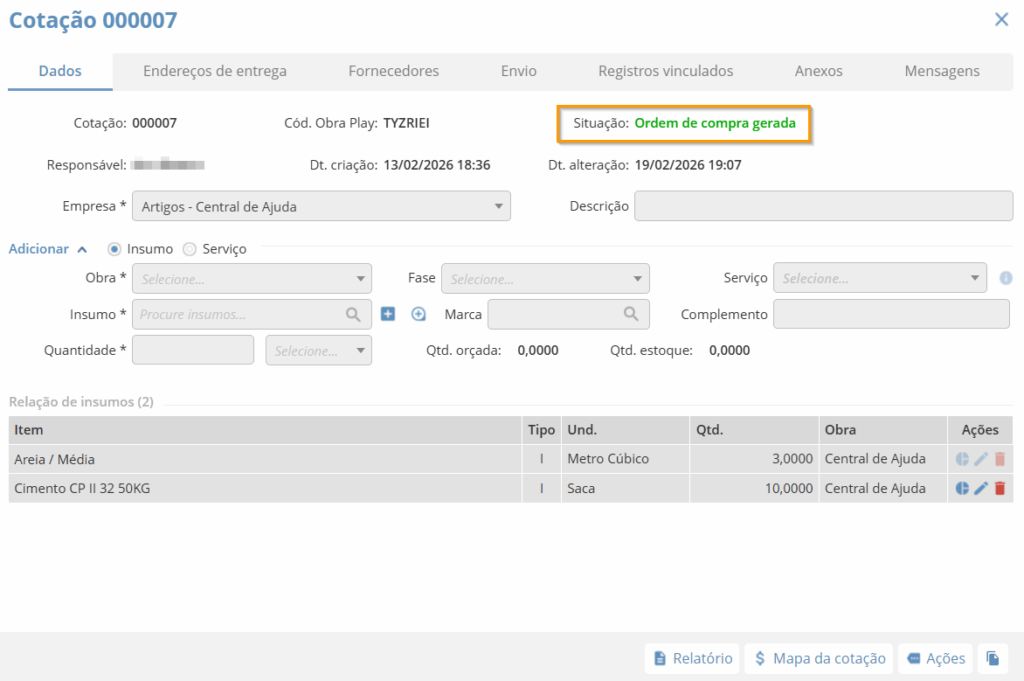The image size is (1024, 681).
Task: Expand the Fase dropdown
Action: click(544, 279)
